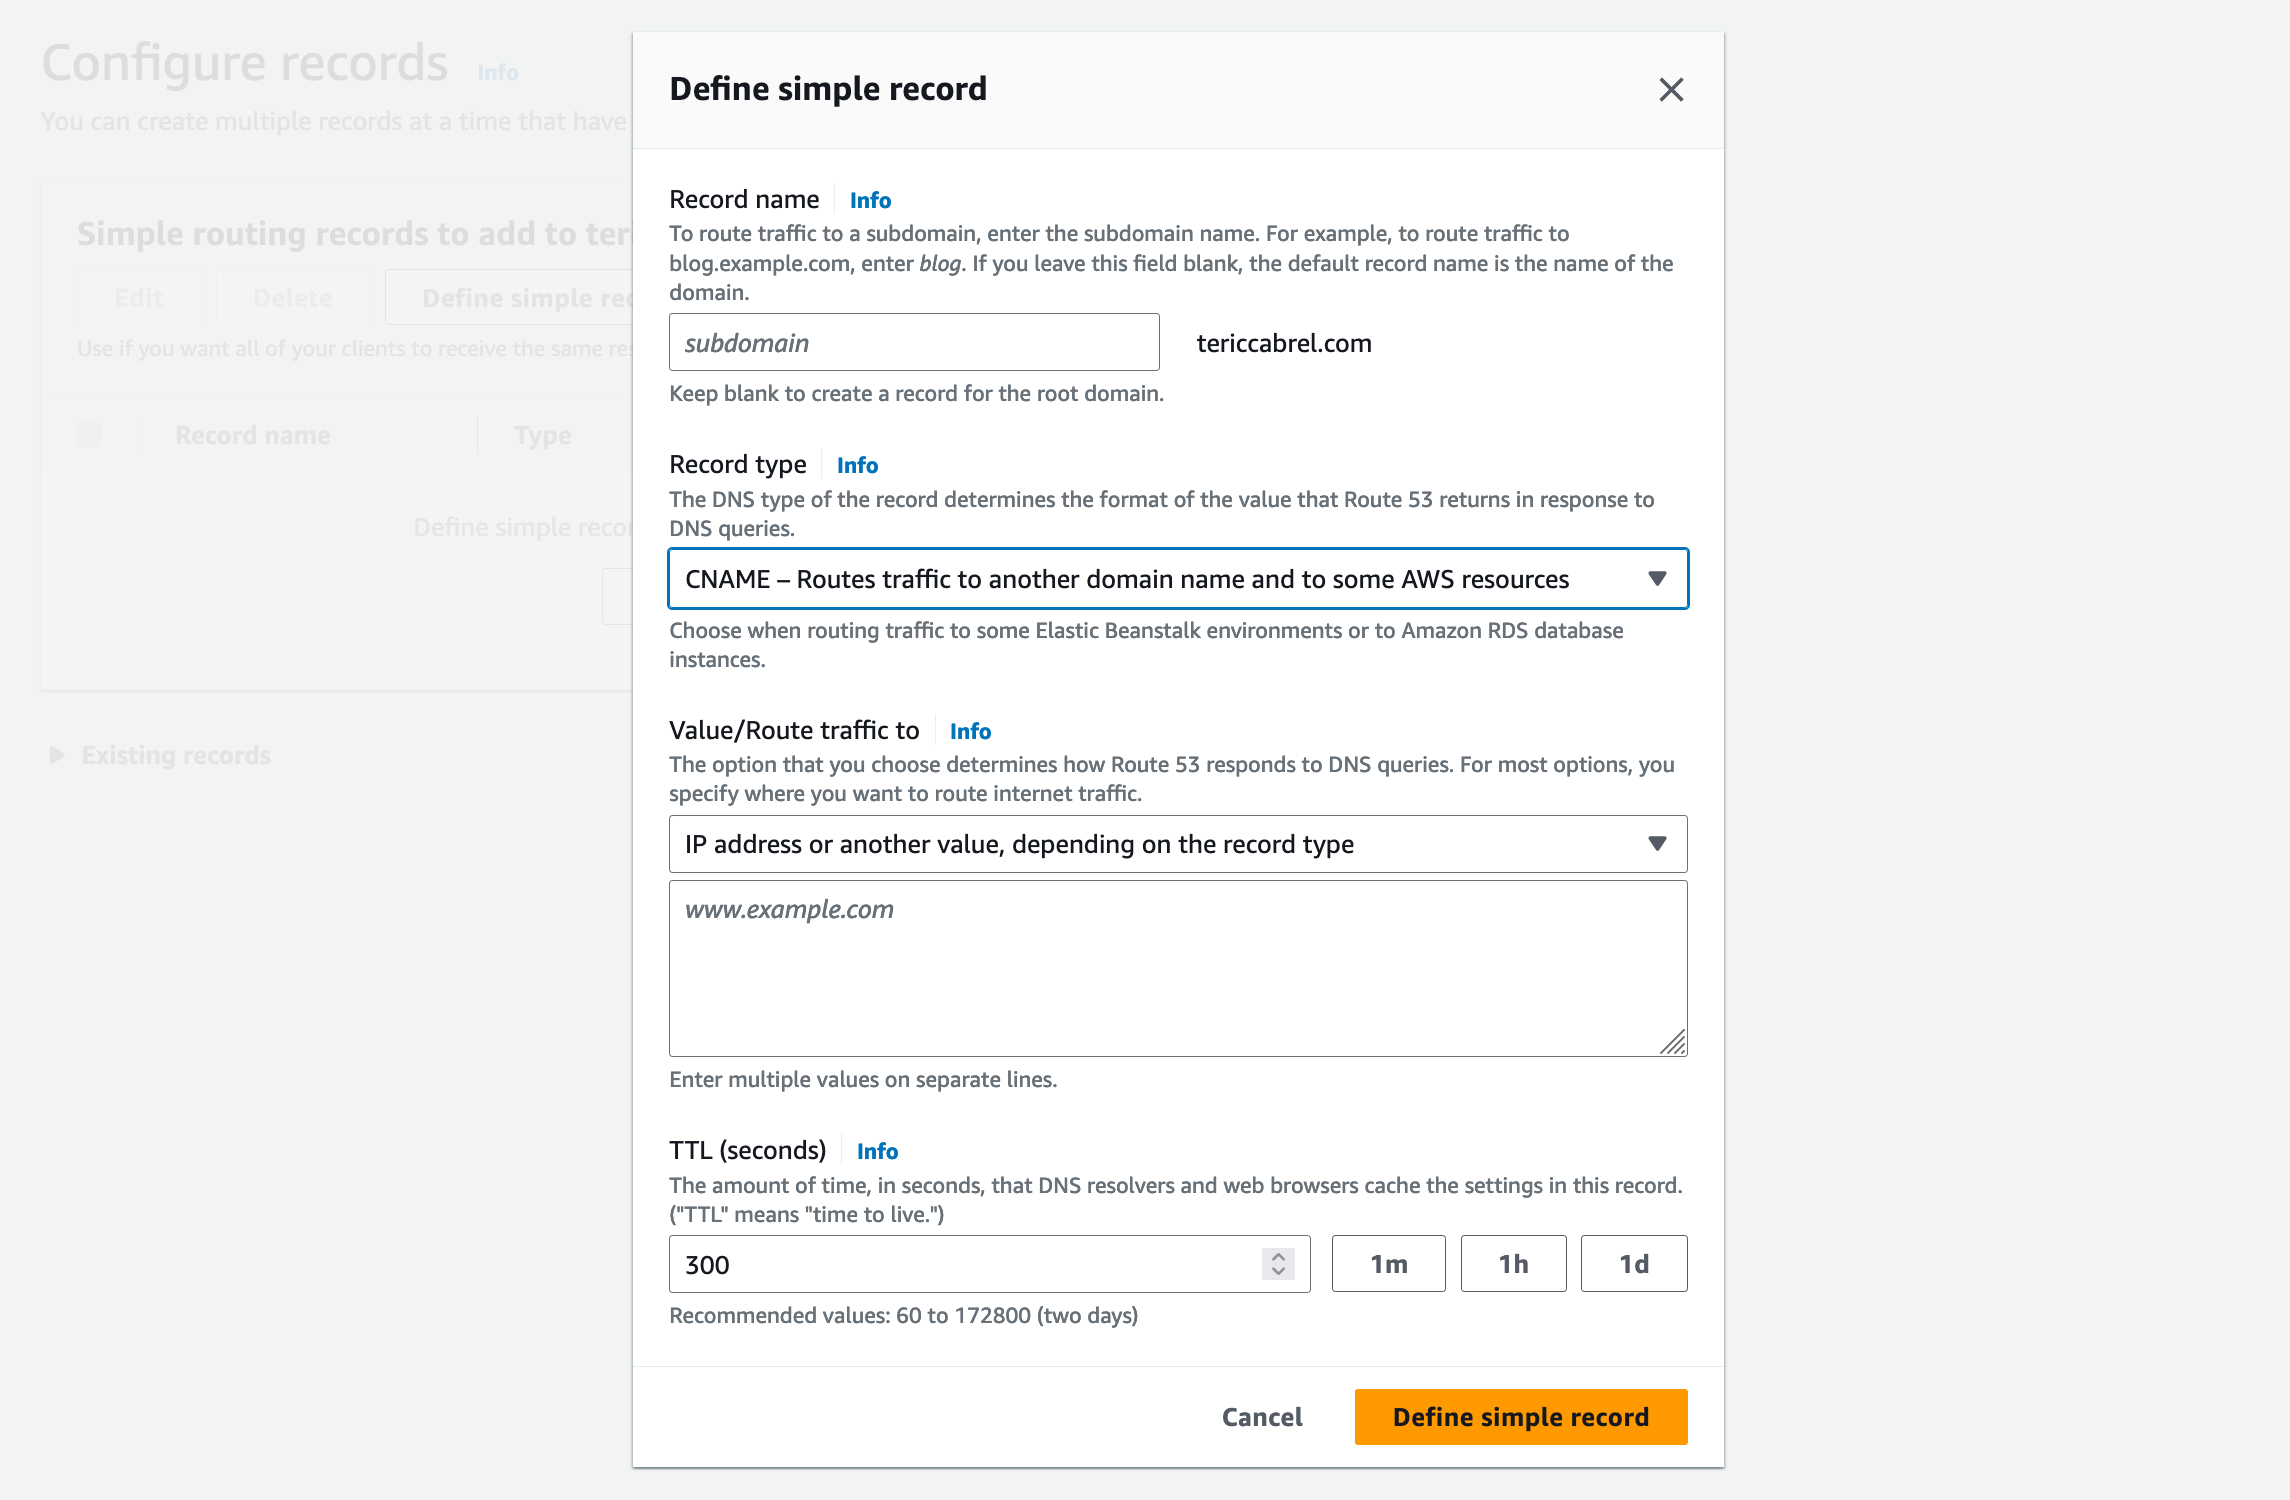Viewport: 2290px width, 1500px height.
Task: Click the subdomain input field
Action: (x=913, y=341)
